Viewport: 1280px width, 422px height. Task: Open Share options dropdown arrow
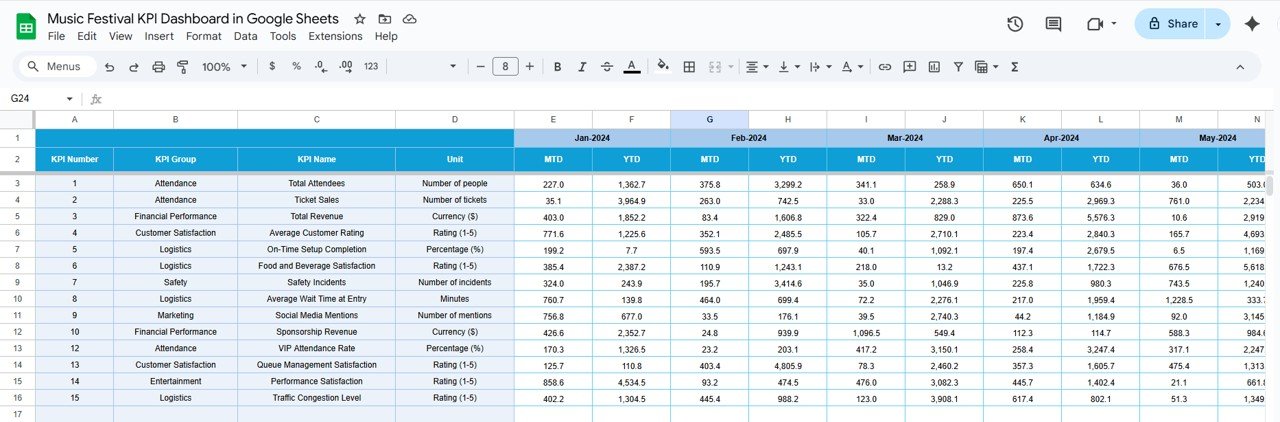[x=1218, y=24]
